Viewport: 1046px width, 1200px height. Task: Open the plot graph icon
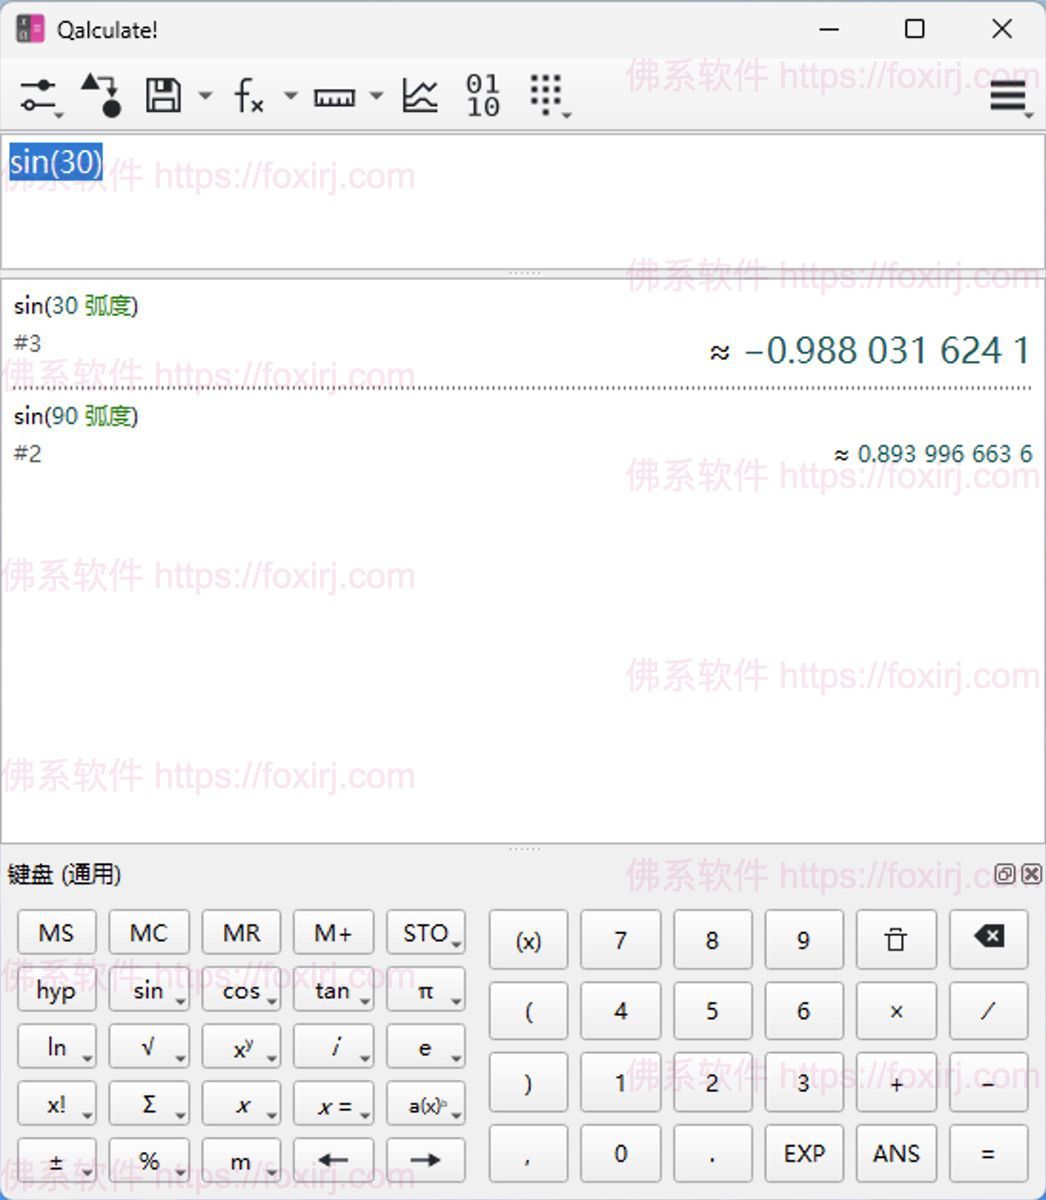pyautogui.click(x=420, y=96)
